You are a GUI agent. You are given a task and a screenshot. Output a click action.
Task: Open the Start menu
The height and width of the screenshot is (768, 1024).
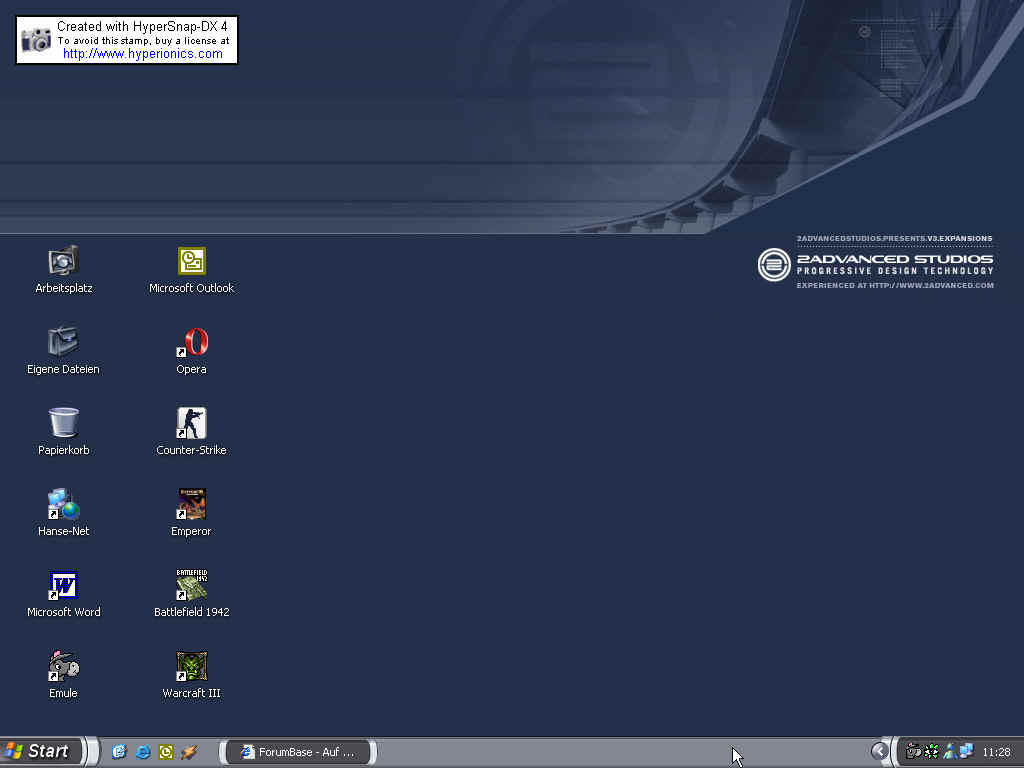point(41,752)
